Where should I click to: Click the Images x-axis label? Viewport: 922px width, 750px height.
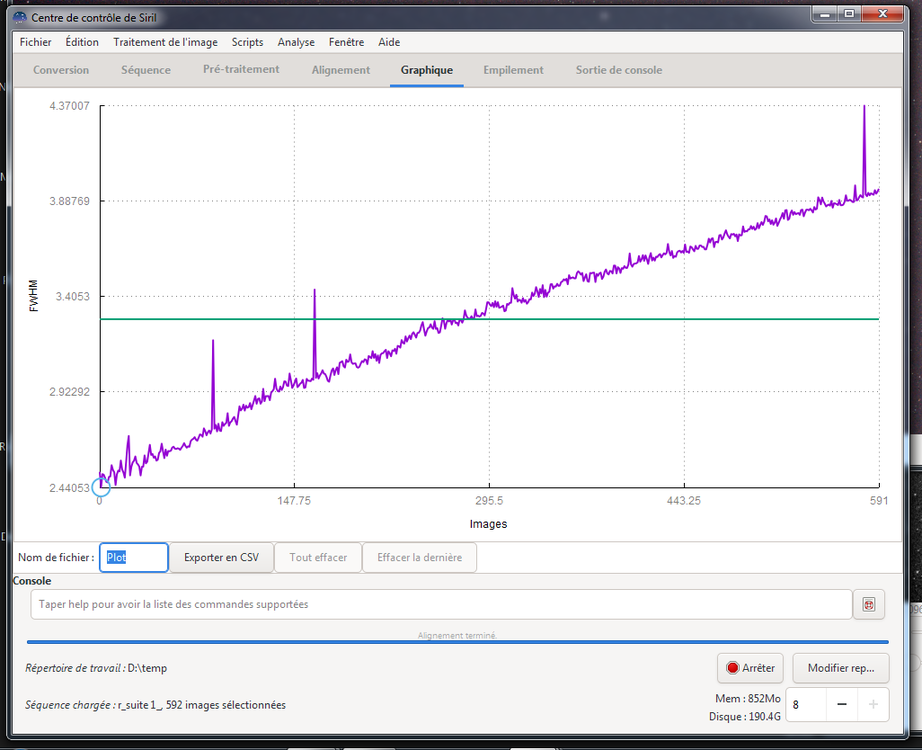[x=488, y=524]
